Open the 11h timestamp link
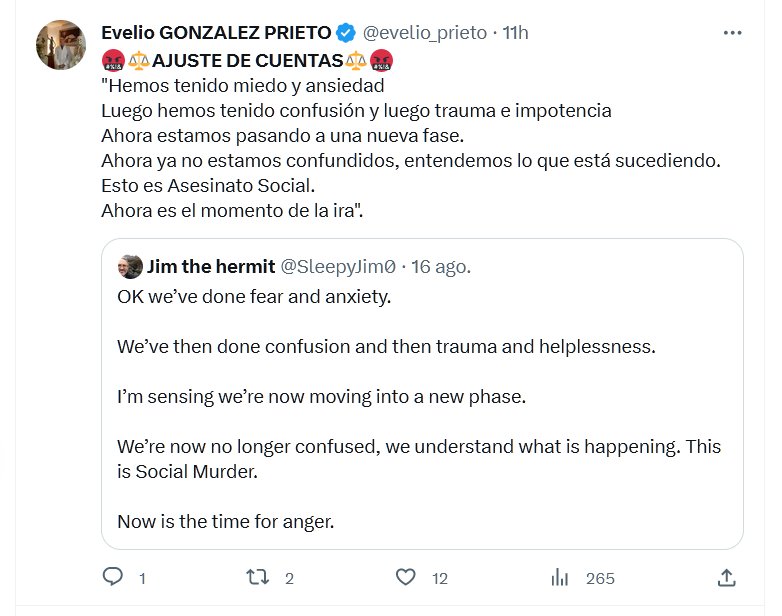 (515, 33)
